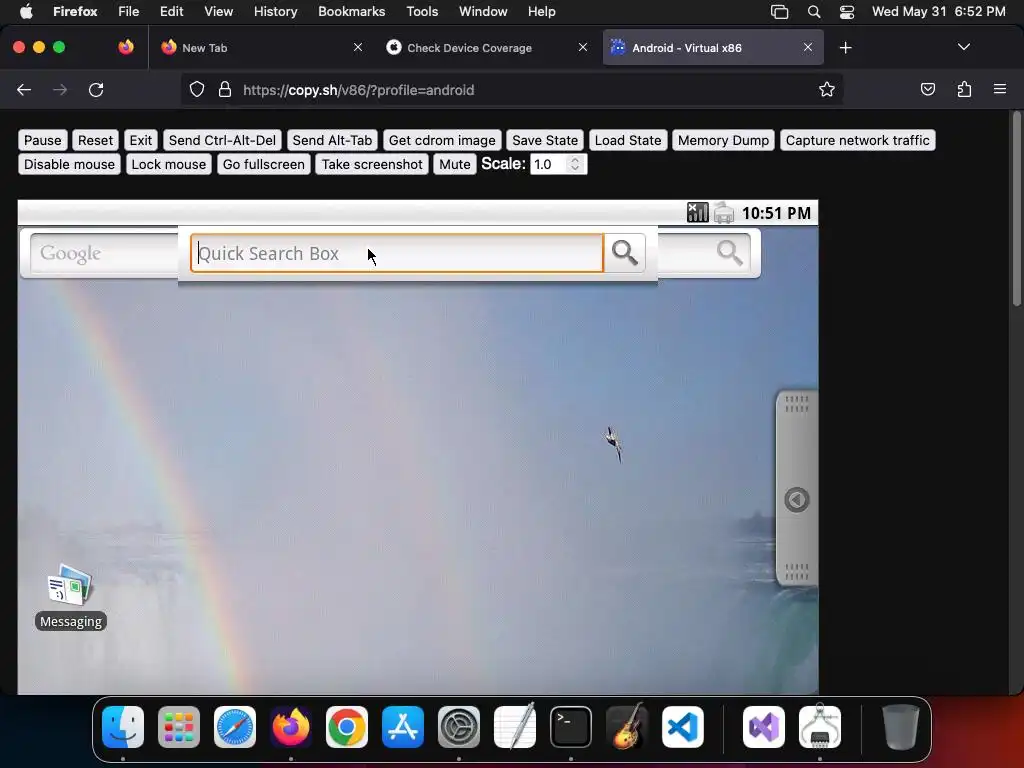
Task: Click the menu bar date and time
Action: coord(938,12)
